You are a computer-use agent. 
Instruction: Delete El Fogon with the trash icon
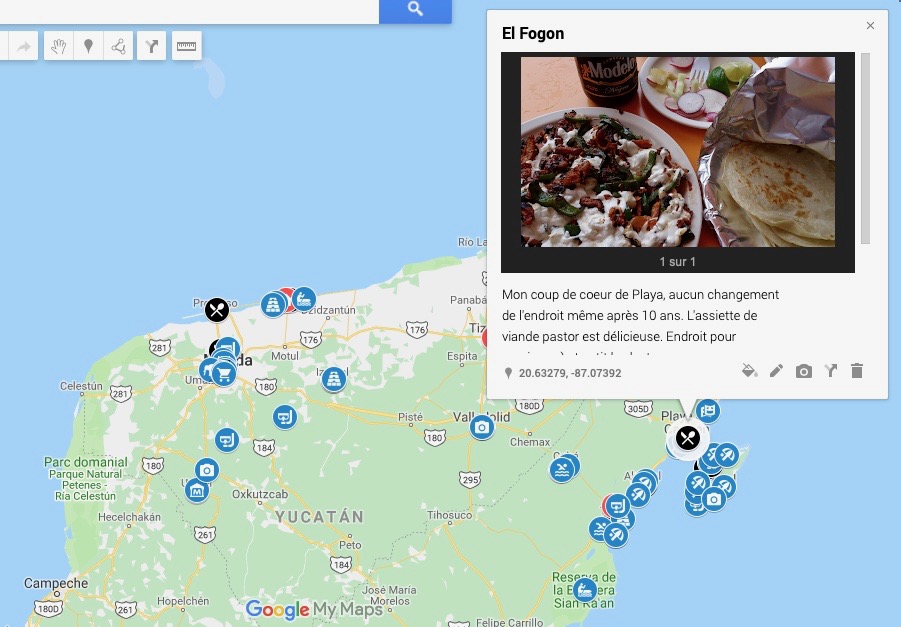857,371
